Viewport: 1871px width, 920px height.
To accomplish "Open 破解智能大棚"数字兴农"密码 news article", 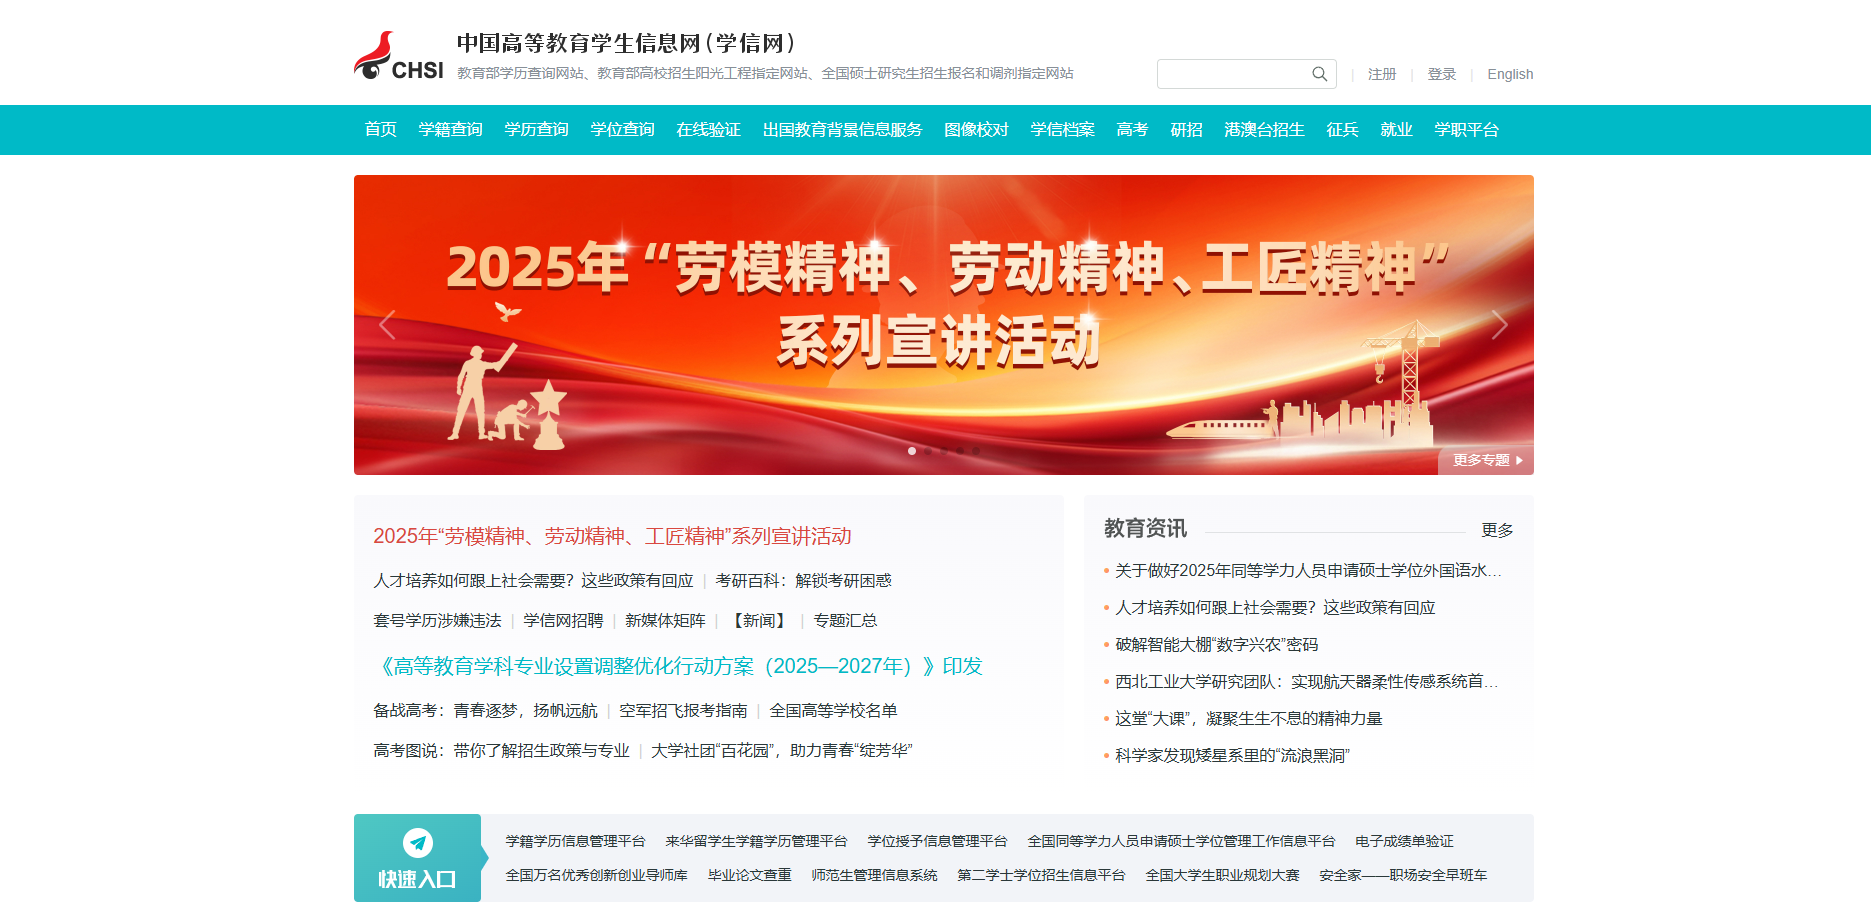I will [1216, 645].
